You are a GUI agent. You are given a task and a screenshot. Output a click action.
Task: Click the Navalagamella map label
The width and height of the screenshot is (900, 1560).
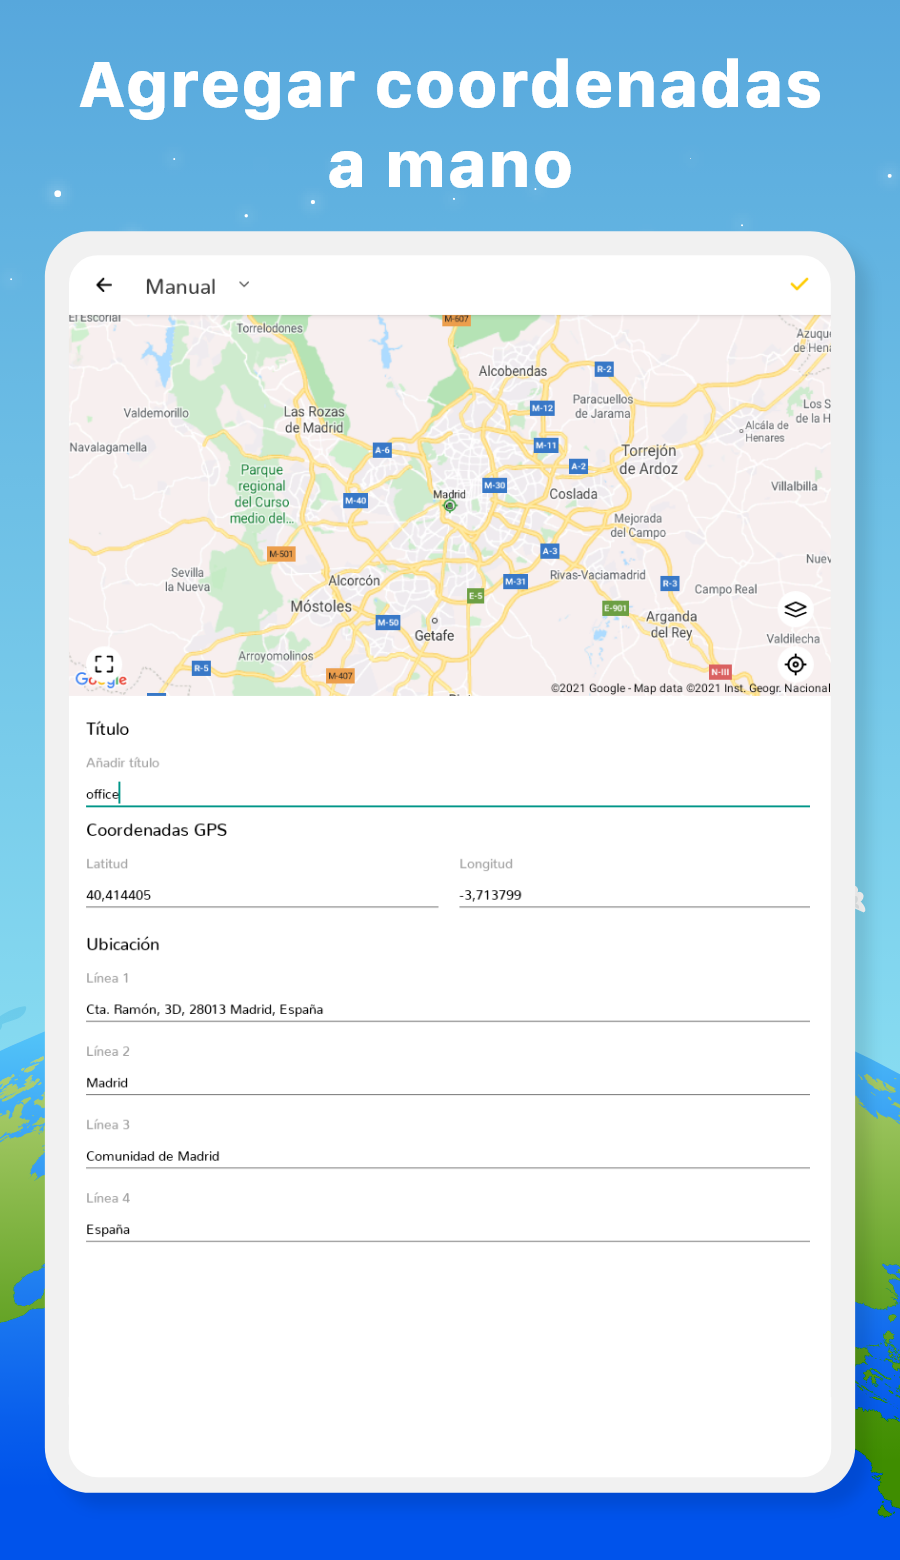point(108,447)
